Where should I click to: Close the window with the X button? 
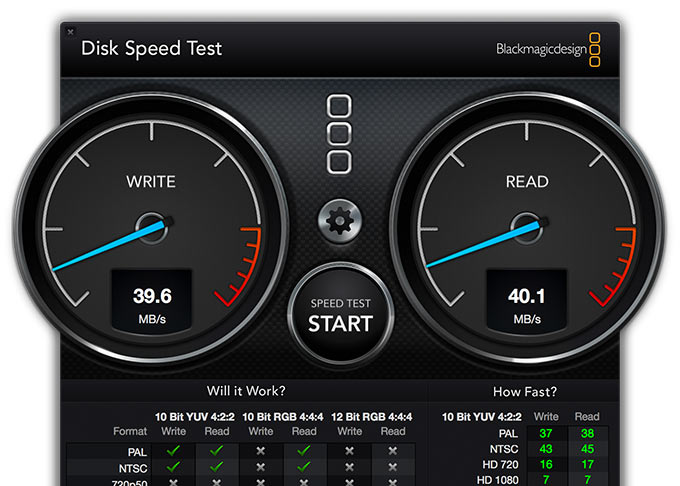tap(70, 32)
